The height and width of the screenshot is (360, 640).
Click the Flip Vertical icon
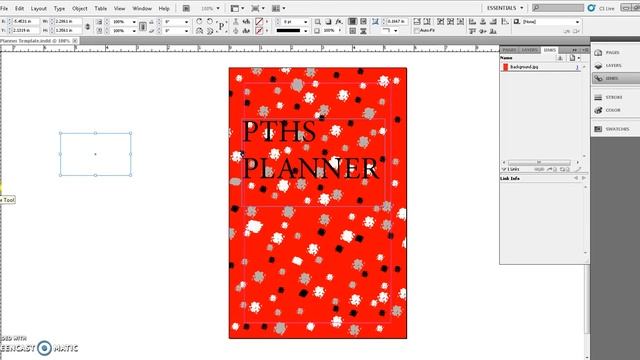(209, 31)
